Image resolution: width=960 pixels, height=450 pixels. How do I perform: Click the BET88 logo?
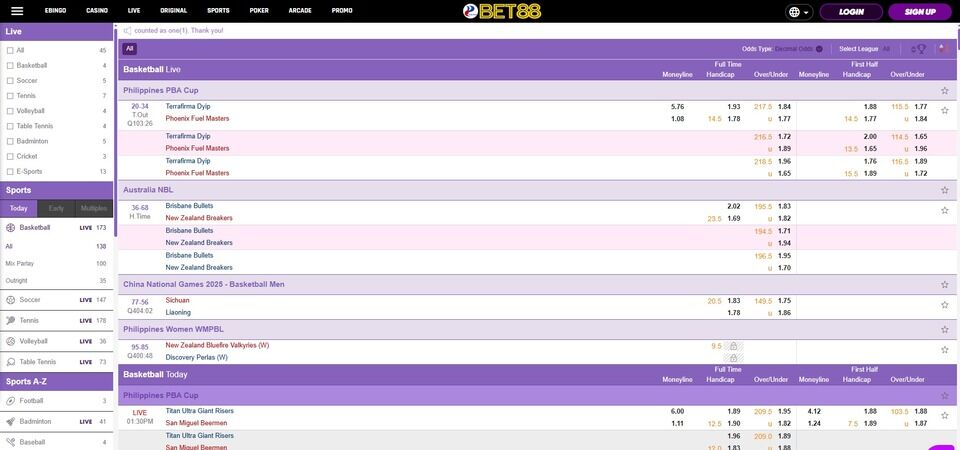click(502, 11)
